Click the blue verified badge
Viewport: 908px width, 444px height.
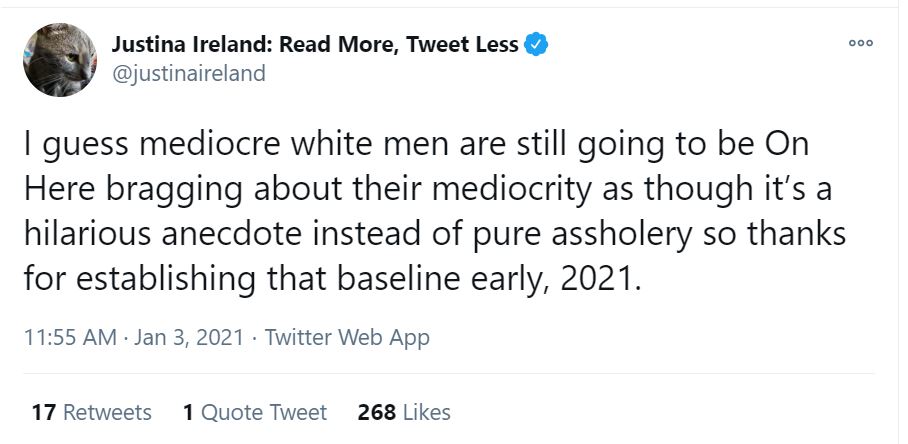tap(536, 44)
